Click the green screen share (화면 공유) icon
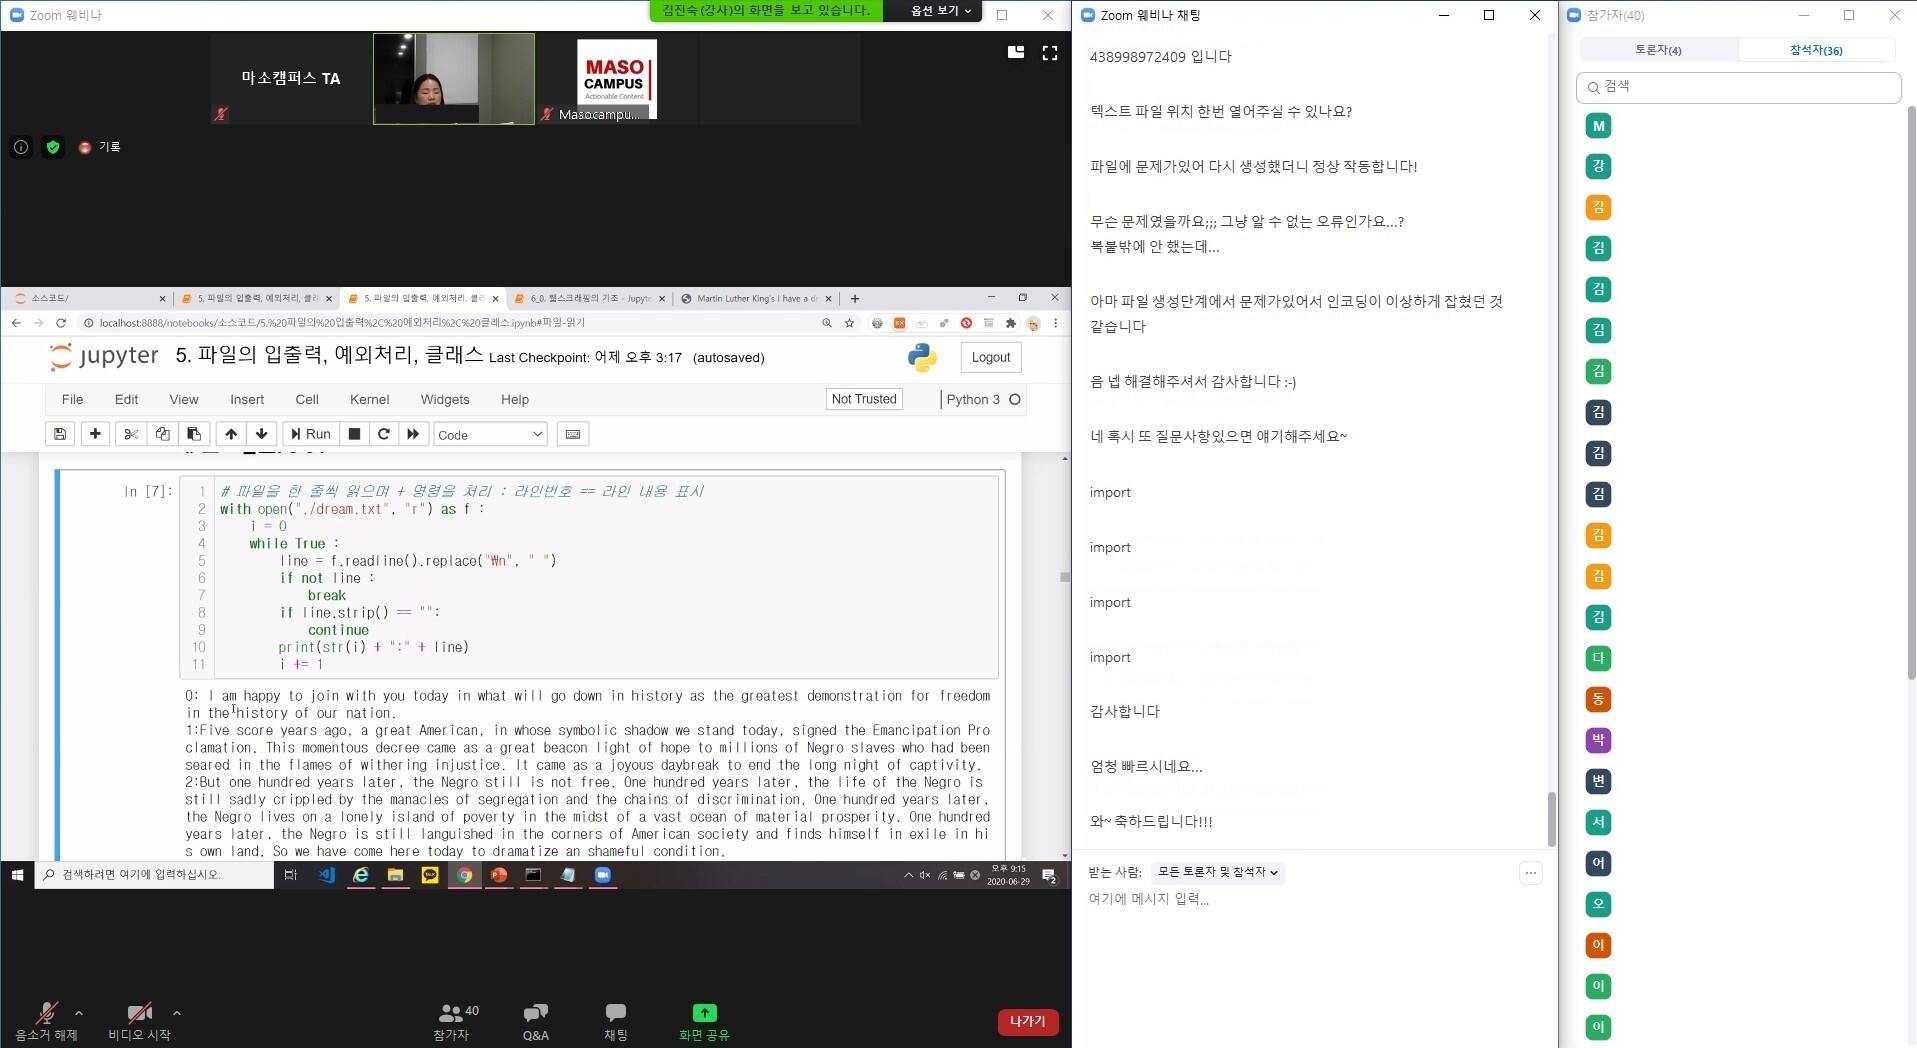The image size is (1917, 1048). point(704,1014)
